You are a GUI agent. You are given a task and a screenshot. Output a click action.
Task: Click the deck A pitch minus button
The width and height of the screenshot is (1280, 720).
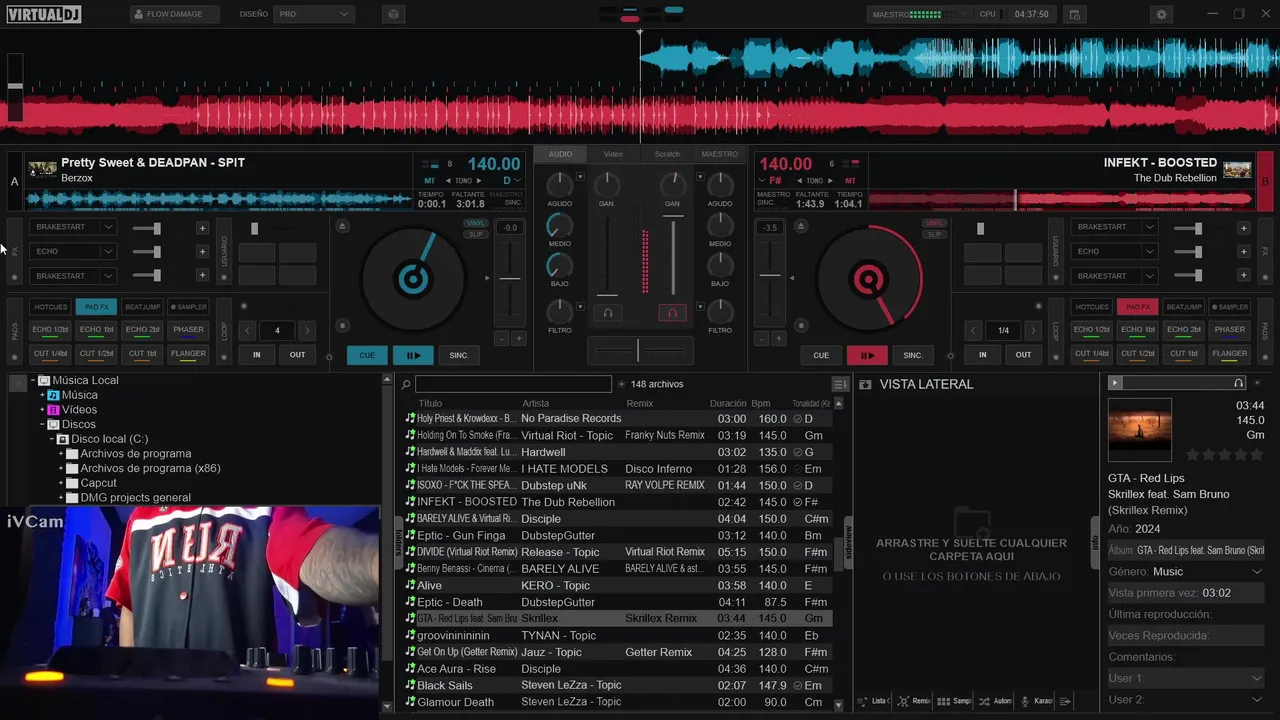502,338
